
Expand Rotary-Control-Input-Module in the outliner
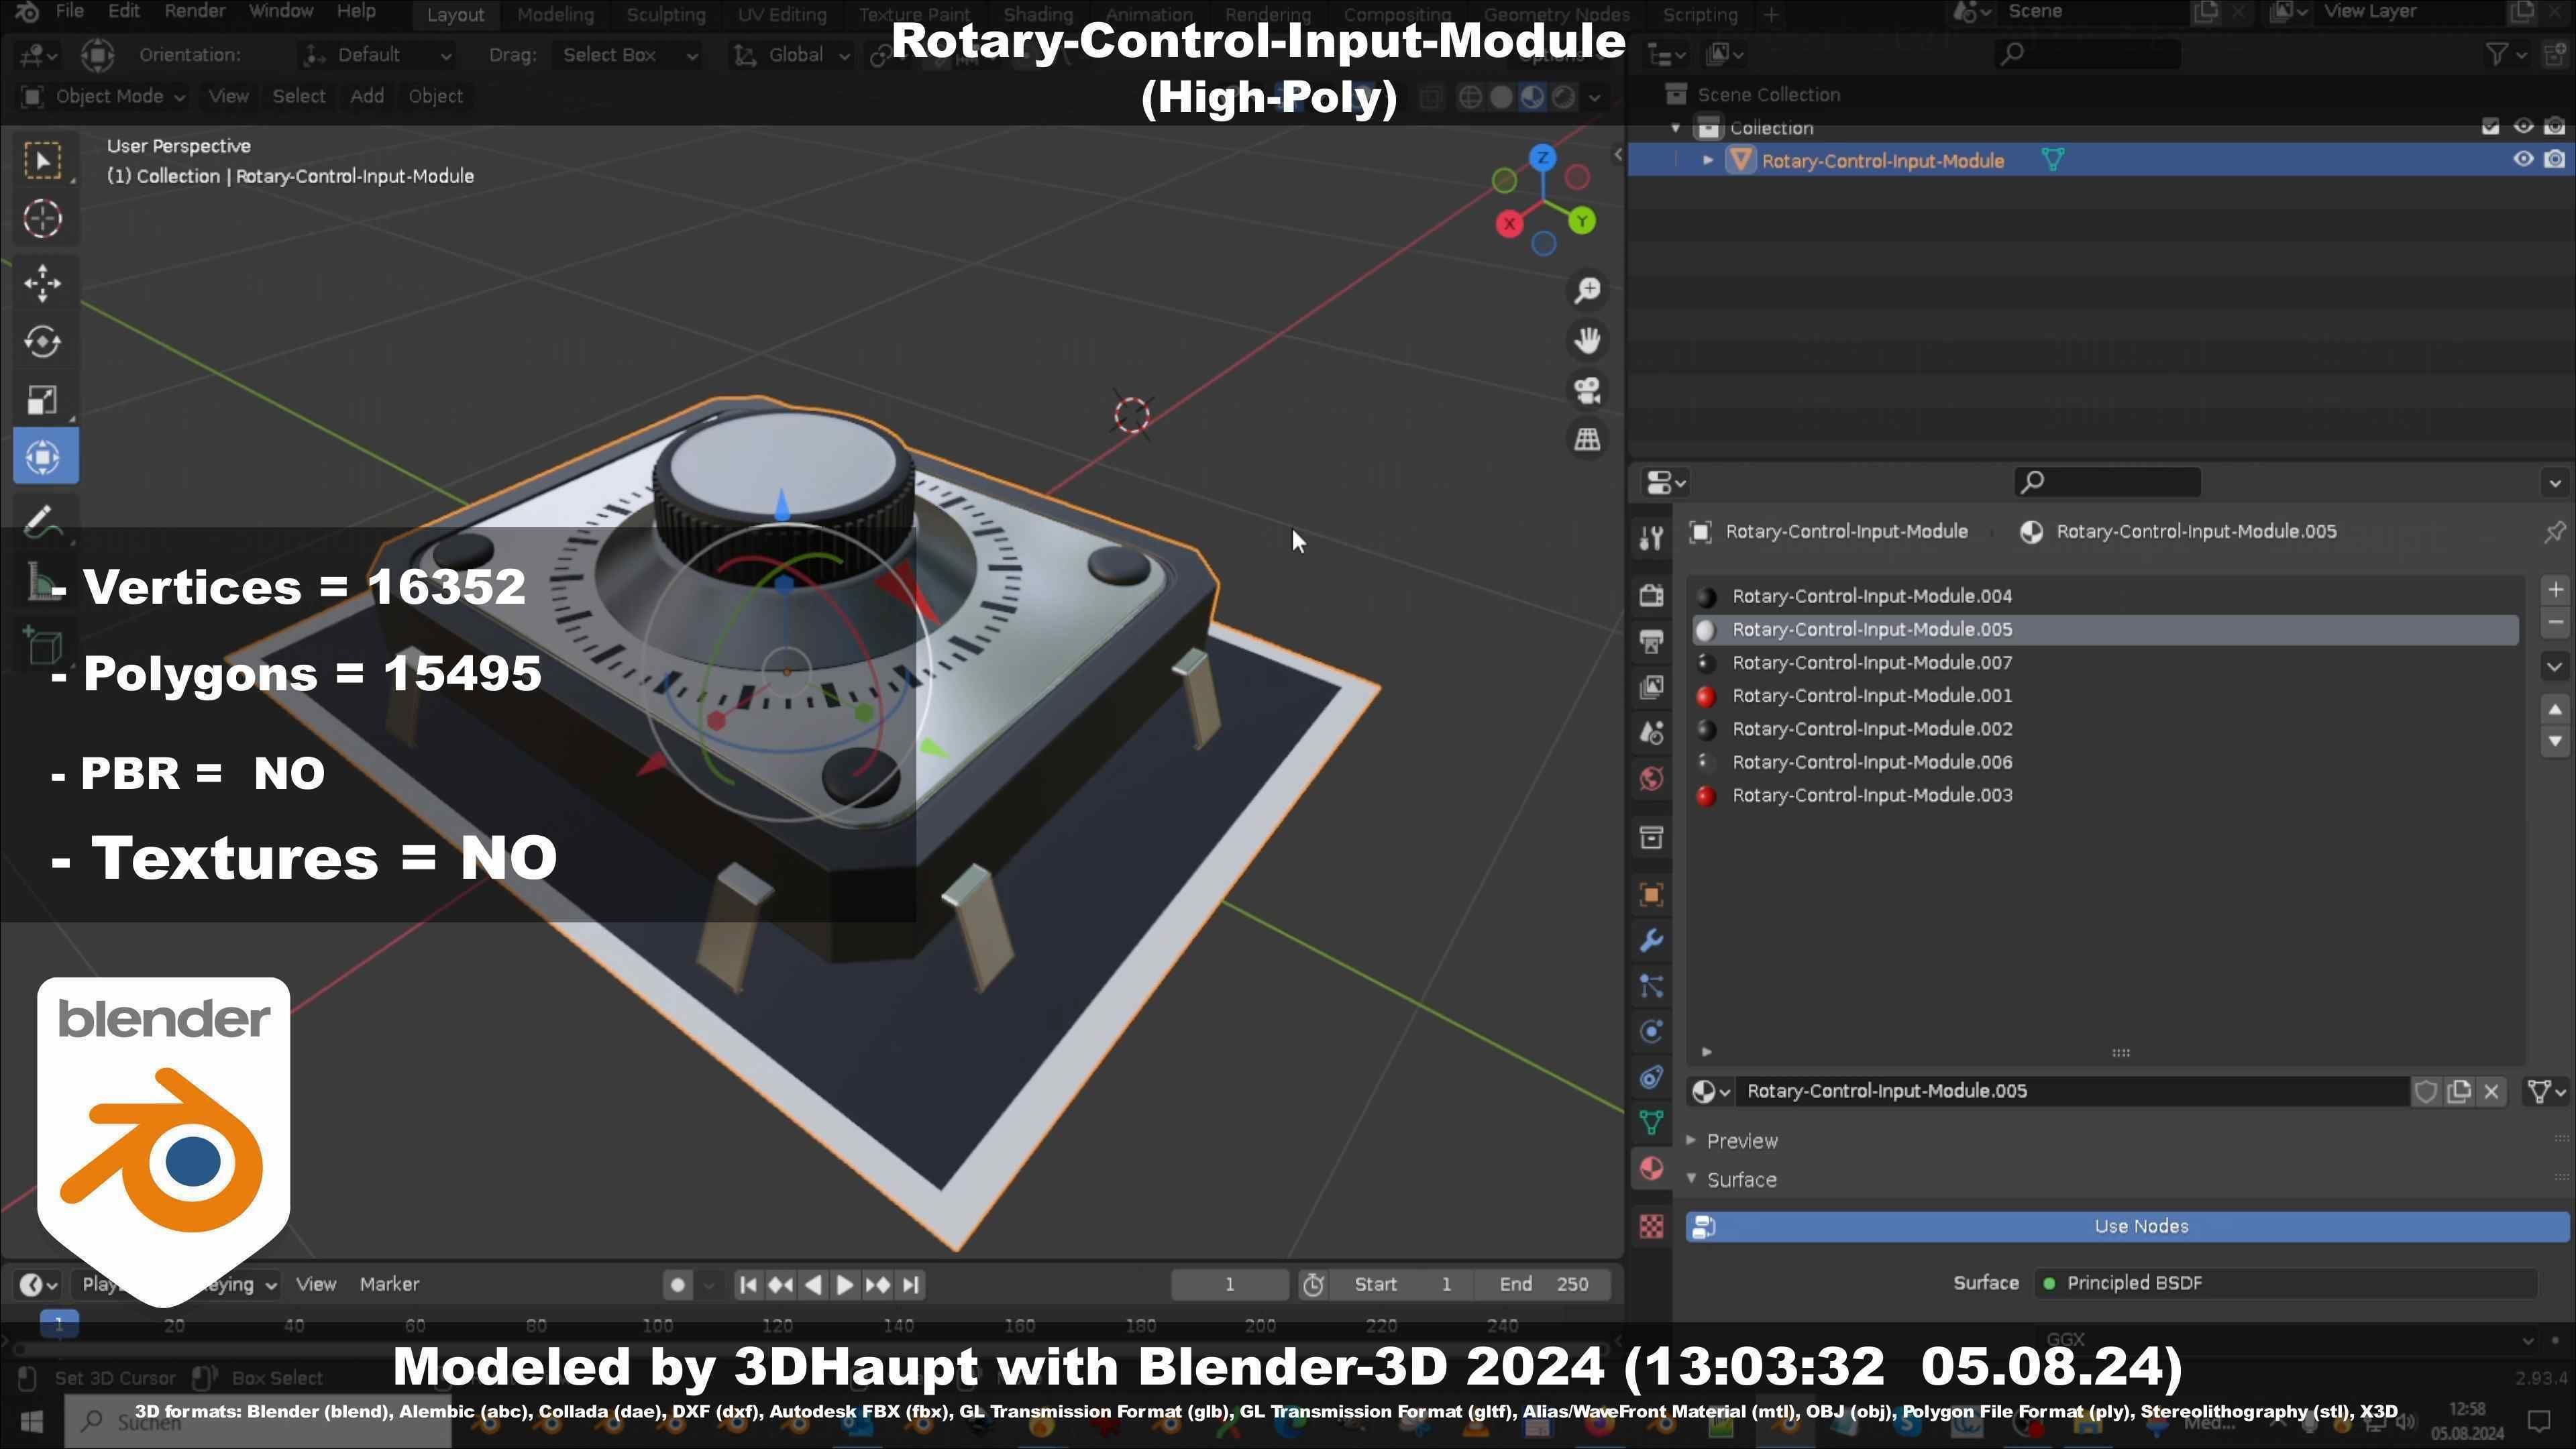tap(1708, 161)
